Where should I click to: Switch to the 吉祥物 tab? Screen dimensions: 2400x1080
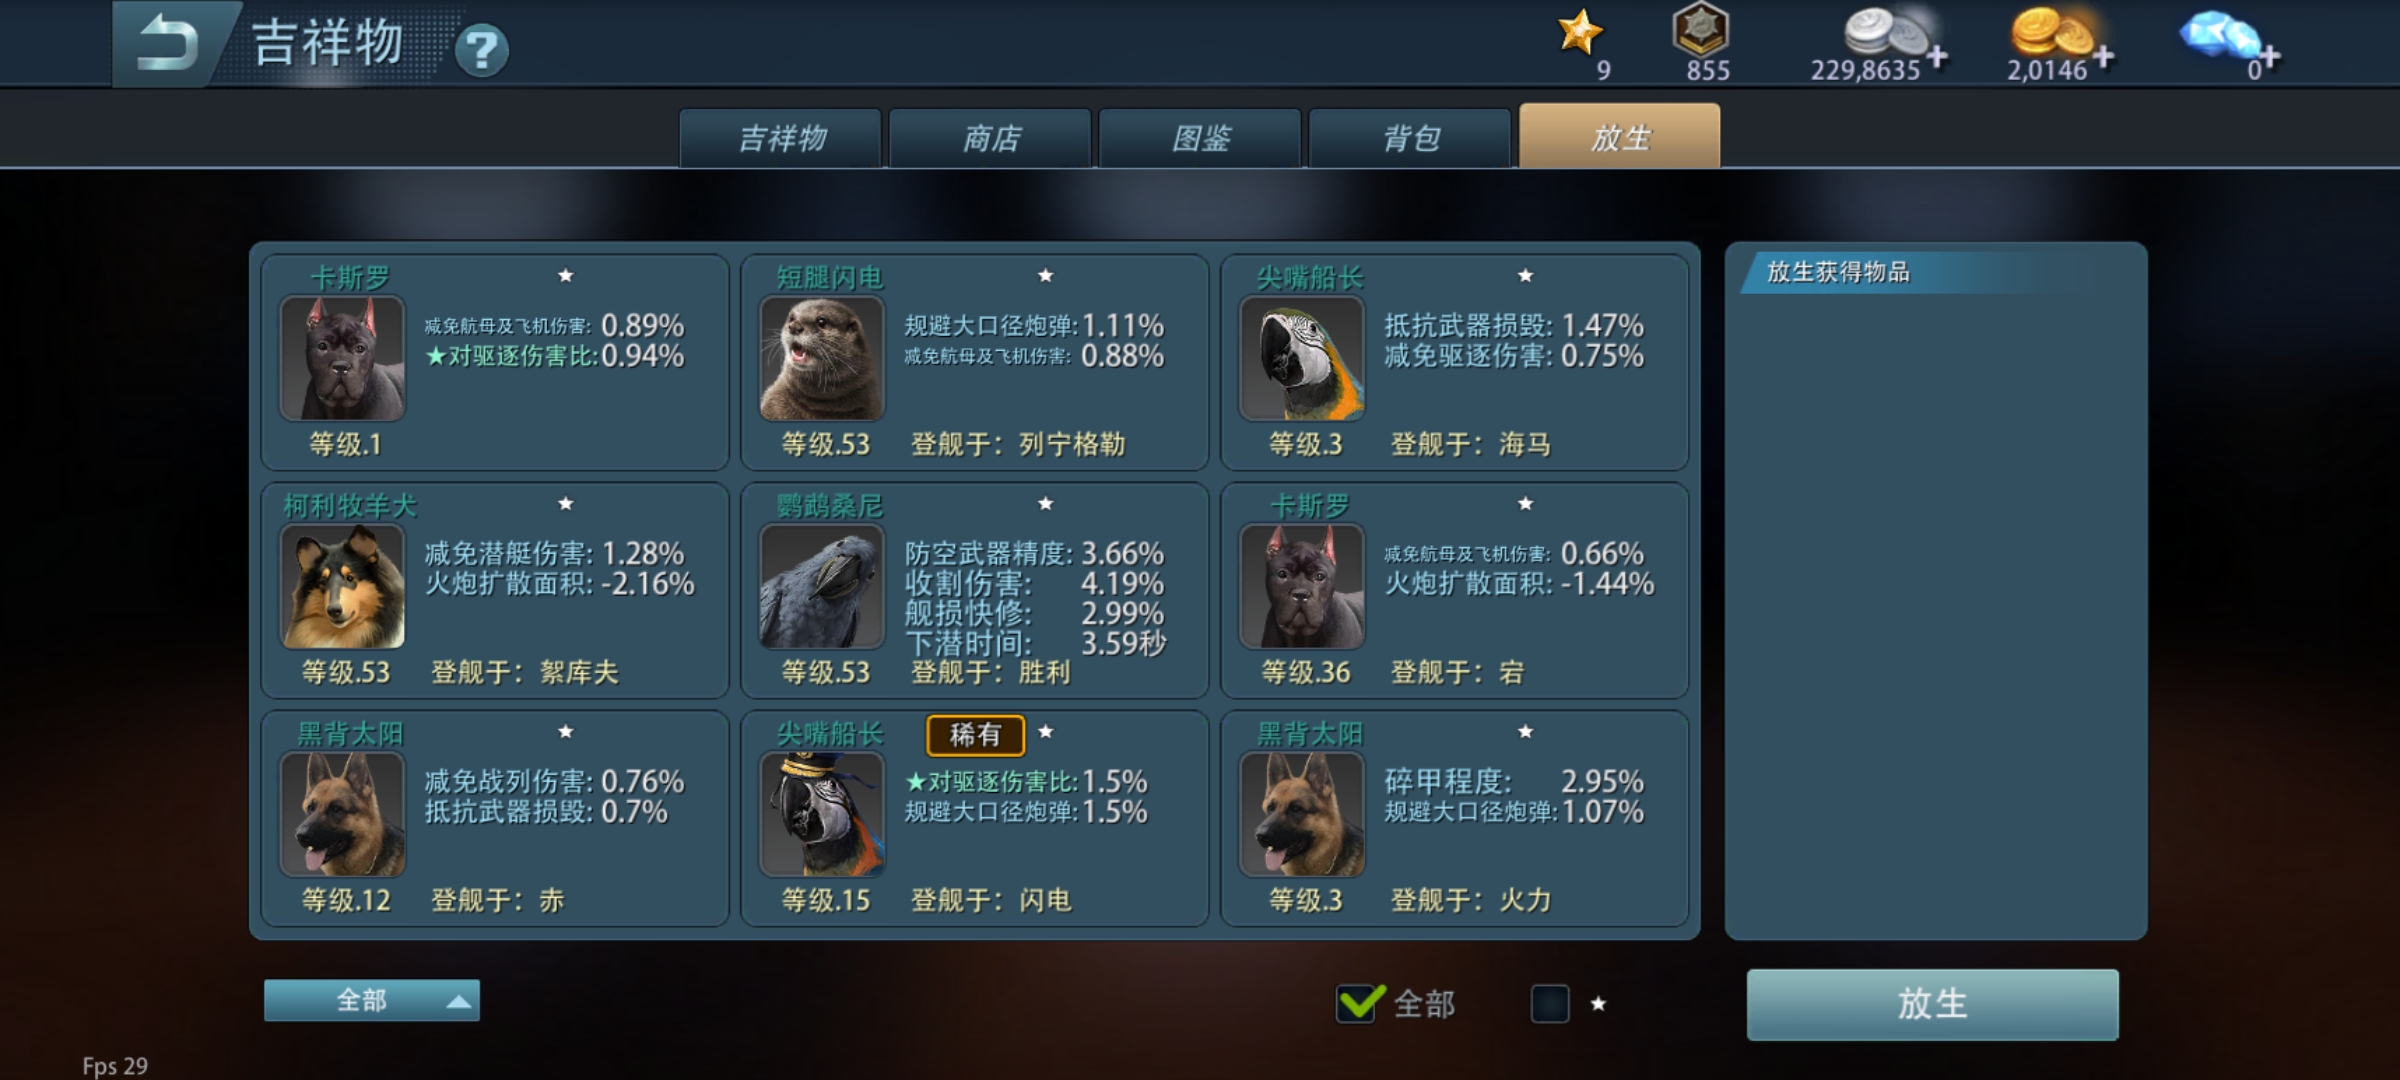[781, 138]
